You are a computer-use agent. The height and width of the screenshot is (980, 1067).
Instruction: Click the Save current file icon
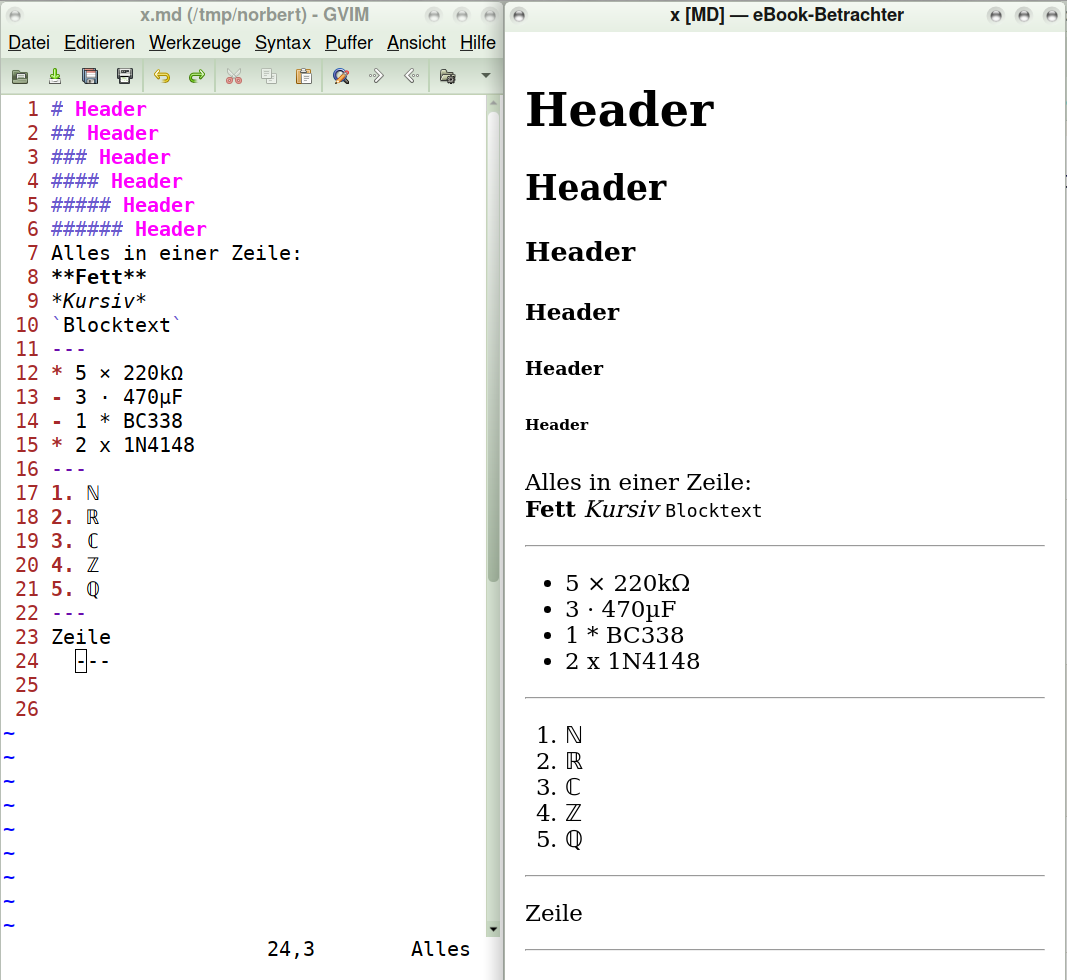(55, 76)
